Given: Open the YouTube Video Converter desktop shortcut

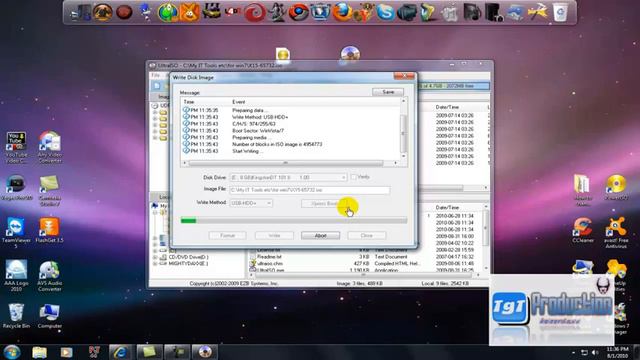Looking at the screenshot, I should [16, 147].
